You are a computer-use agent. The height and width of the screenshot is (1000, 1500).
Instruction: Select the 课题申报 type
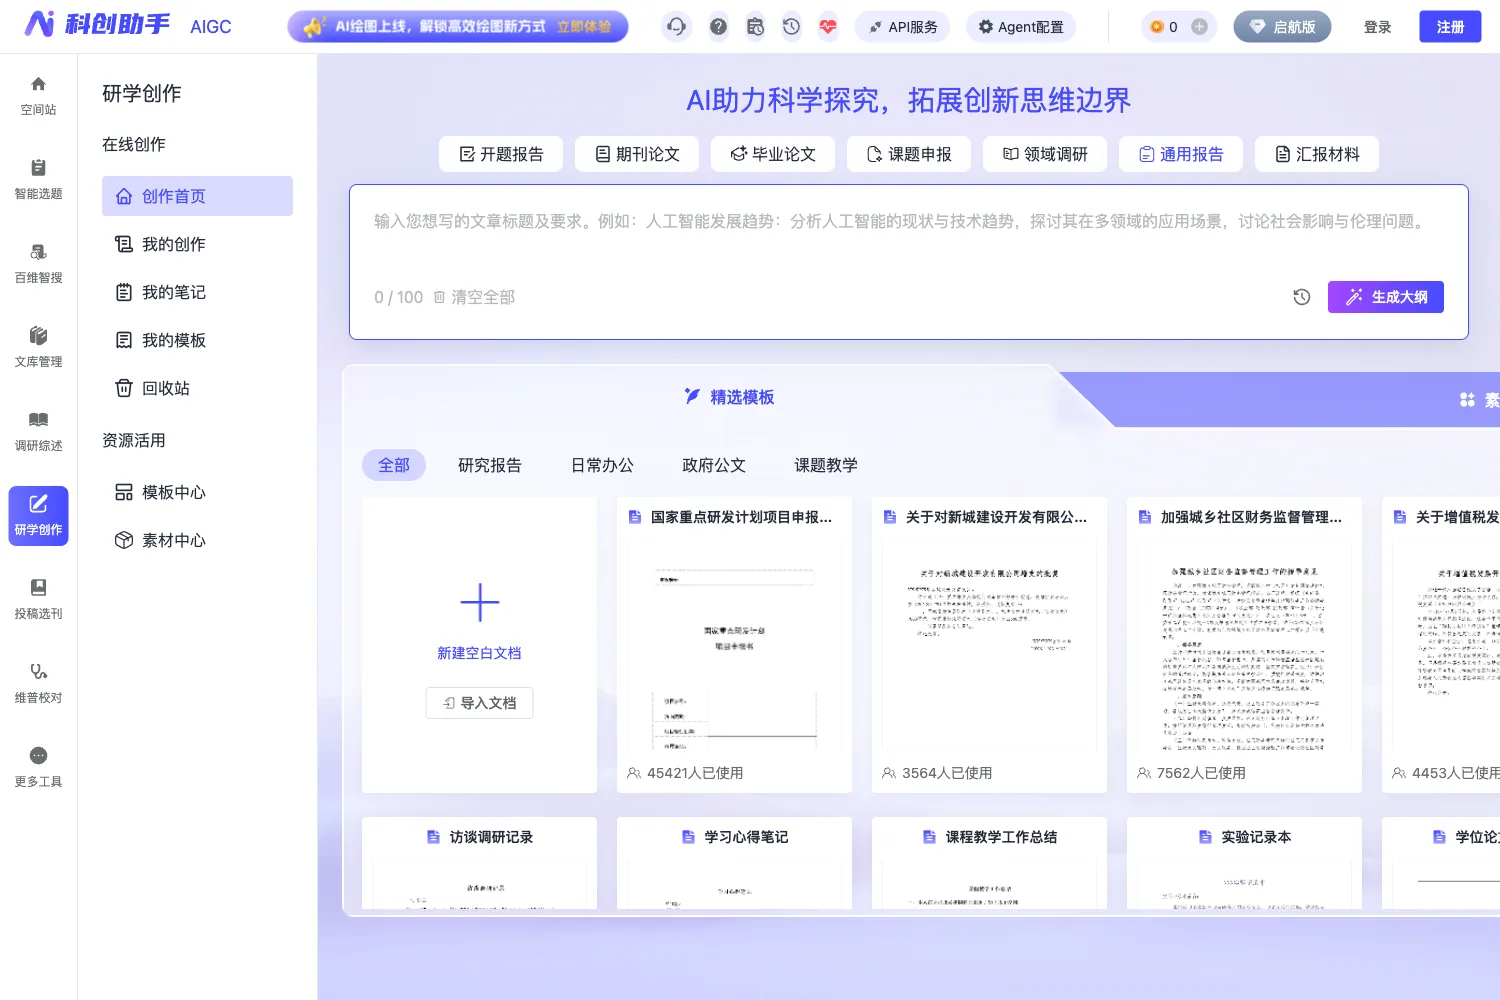coord(909,154)
